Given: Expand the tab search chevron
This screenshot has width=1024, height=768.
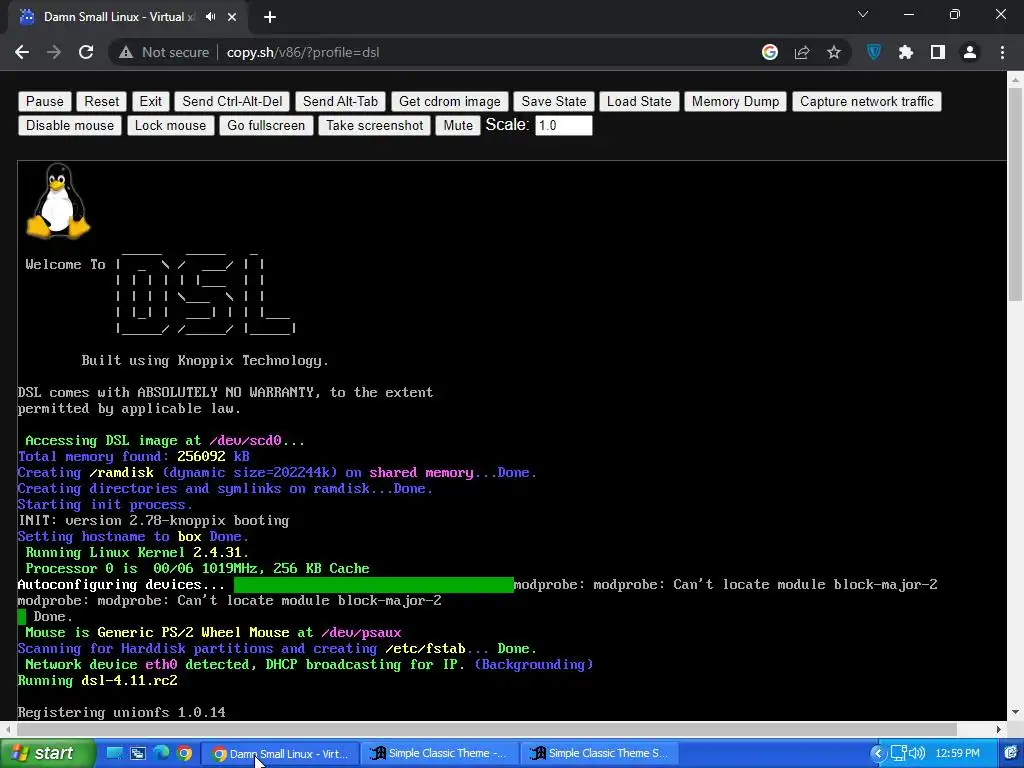Looking at the screenshot, I should [x=863, y=14].
